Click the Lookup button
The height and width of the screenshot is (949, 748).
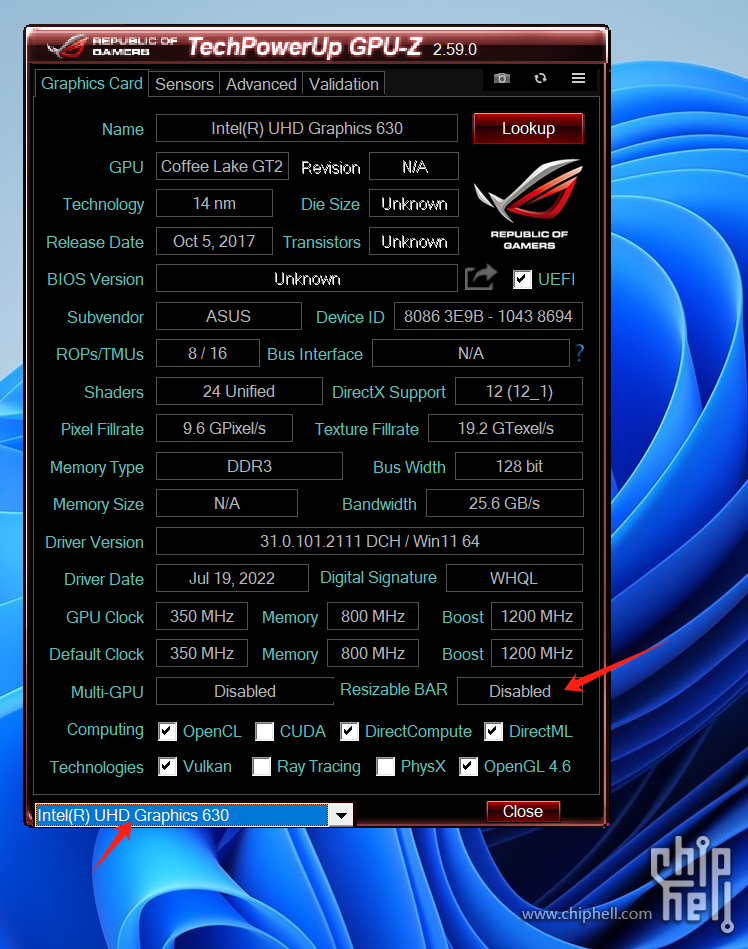click(528, 128)
